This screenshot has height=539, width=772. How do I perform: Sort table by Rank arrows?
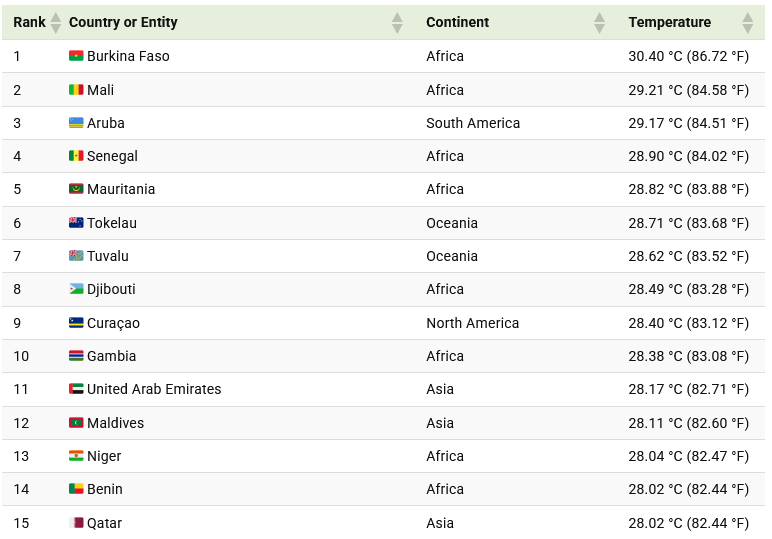[x=55, y=22]
